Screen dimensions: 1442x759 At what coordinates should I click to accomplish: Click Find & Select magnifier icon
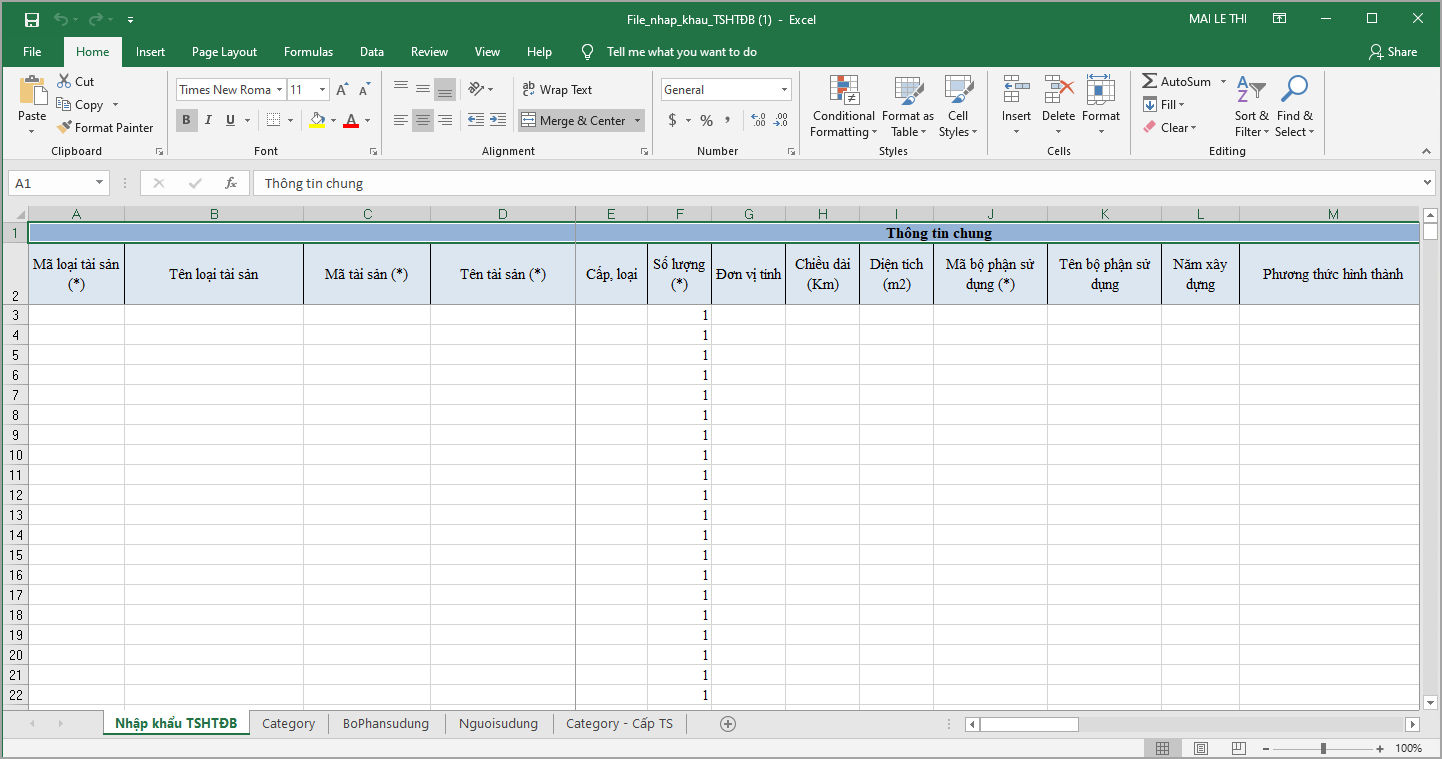(x=1294, y=90)
